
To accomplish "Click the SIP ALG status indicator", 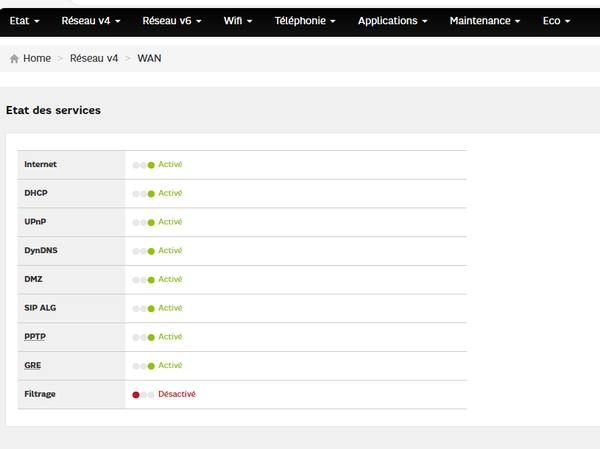I will click(143, 309).
